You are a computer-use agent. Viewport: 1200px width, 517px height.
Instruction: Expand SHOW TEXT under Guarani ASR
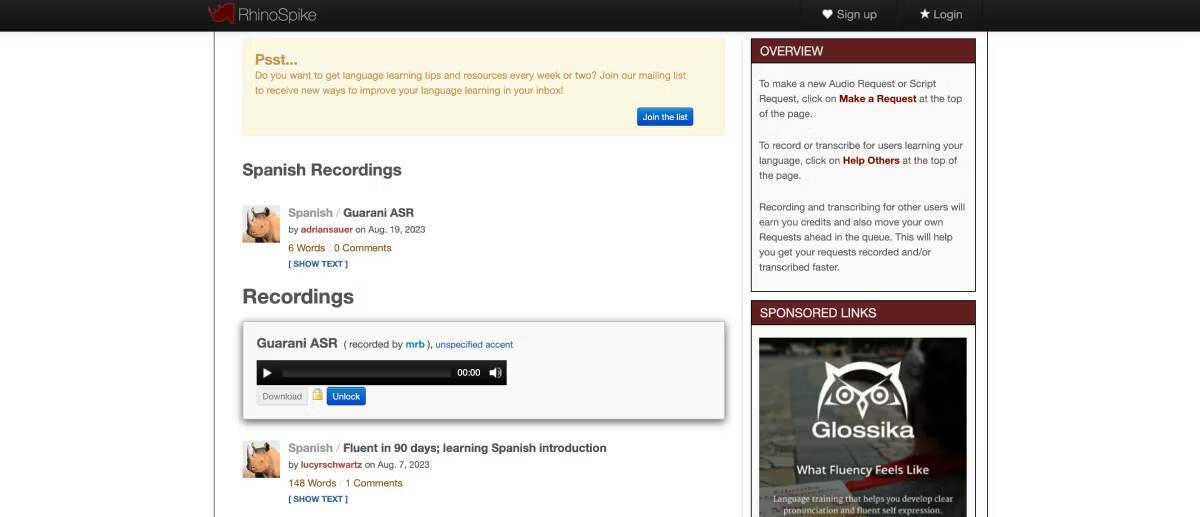point(318,264)
